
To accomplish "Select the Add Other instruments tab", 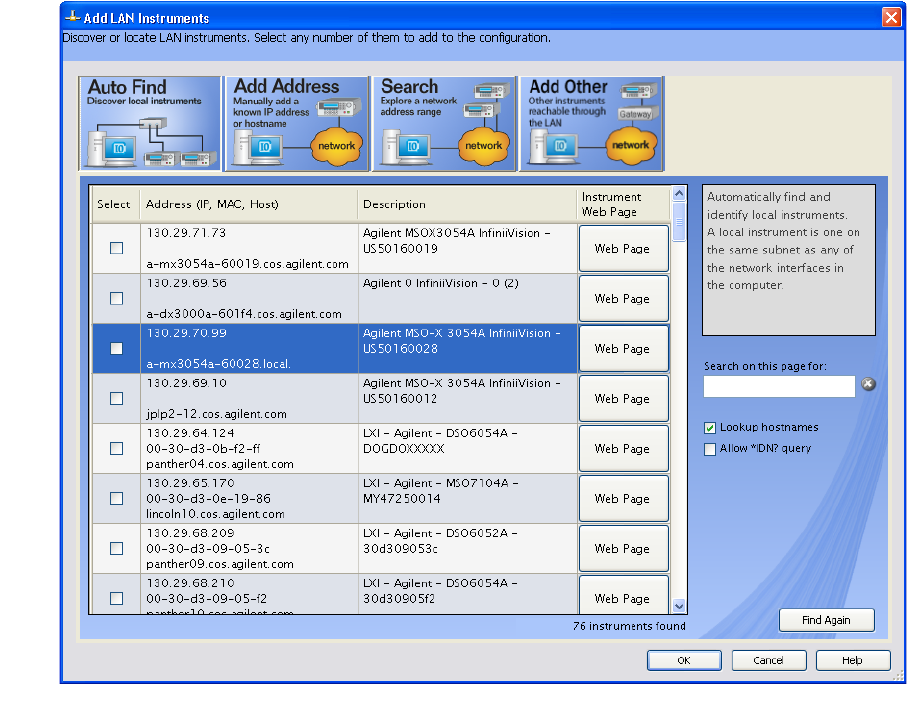I will [592, 123].
